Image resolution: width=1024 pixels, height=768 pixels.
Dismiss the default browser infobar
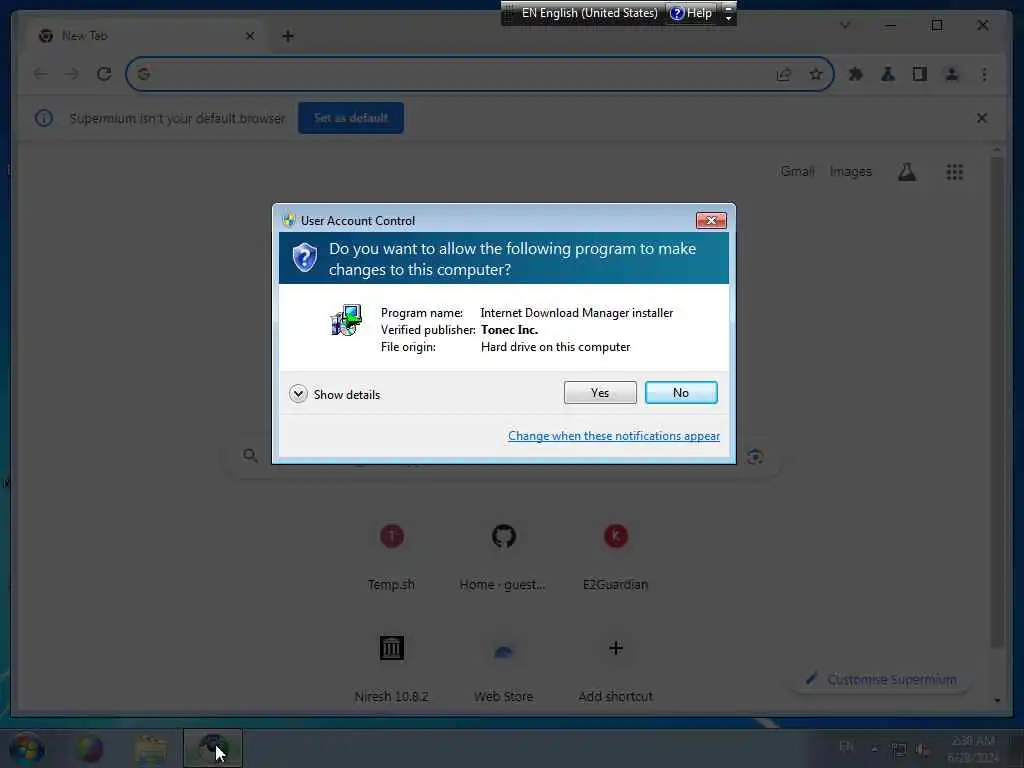pos(981,118)
